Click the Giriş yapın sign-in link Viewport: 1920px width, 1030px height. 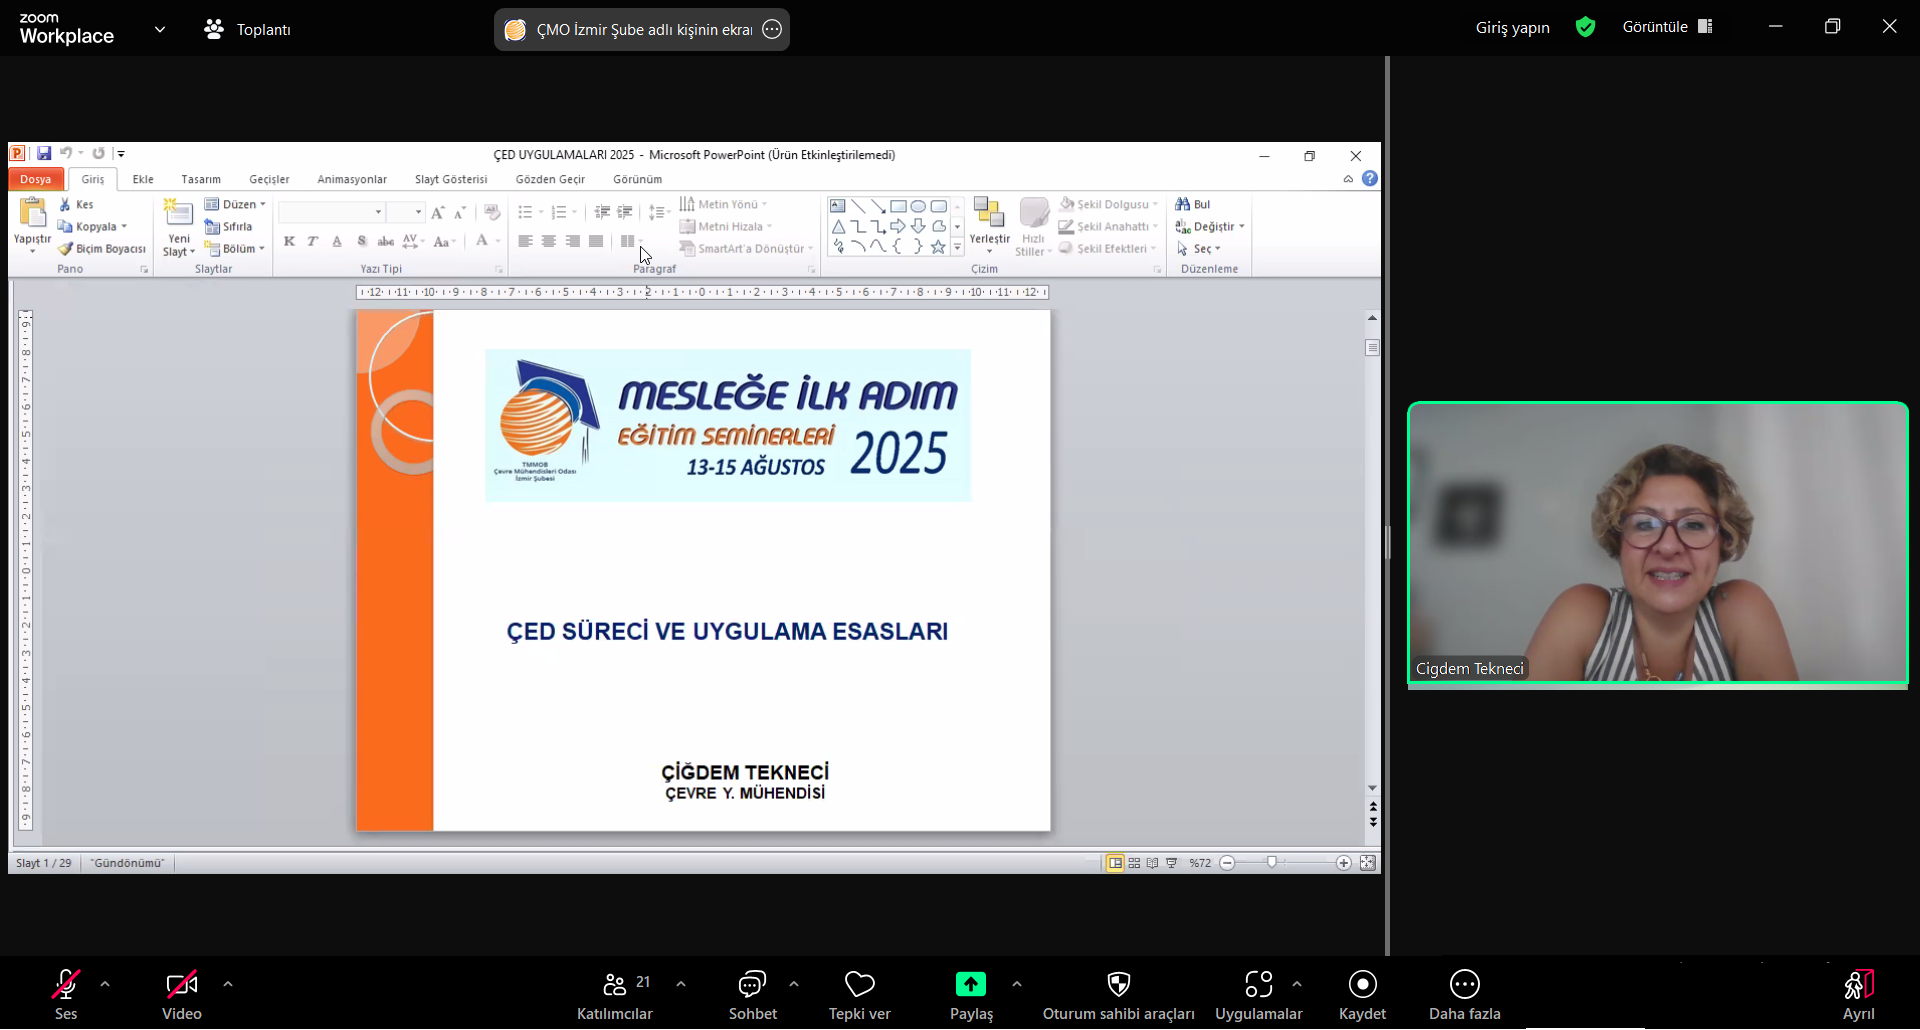[1512, 28]
